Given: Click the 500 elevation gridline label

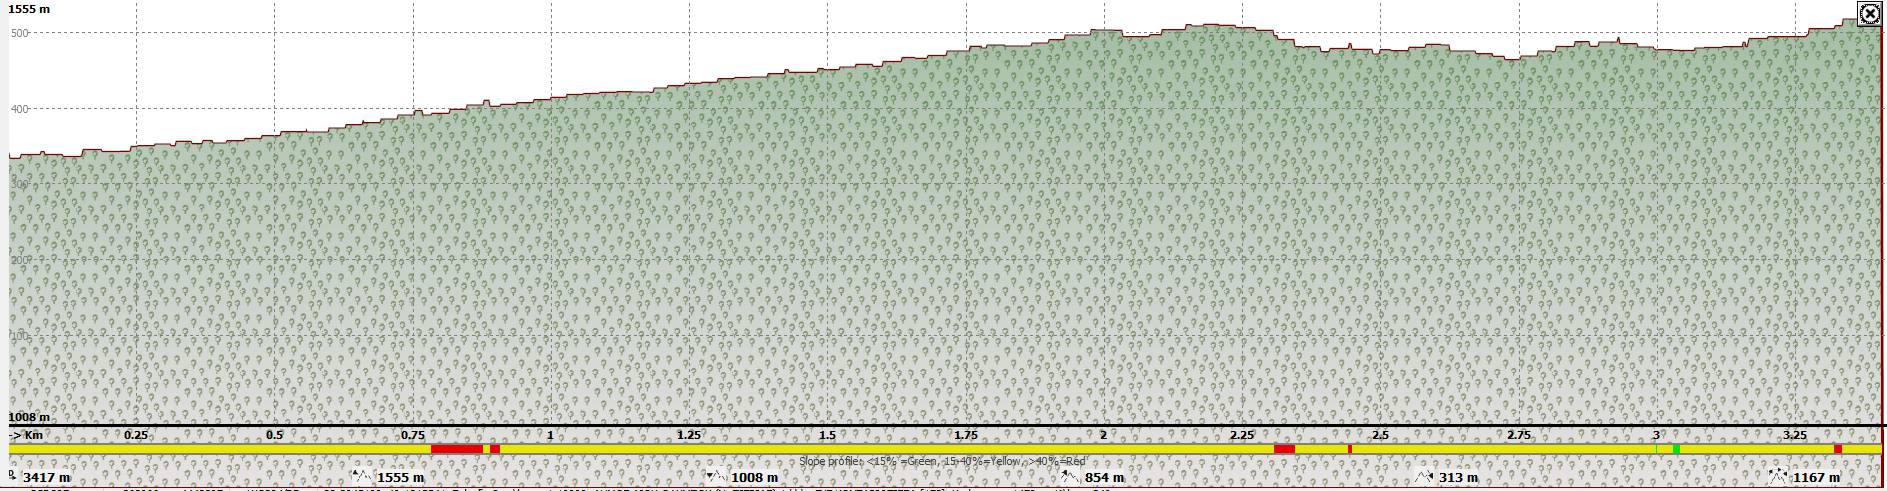Looking at the screenshot, I should pyautogui.click(x=19, y=33).
